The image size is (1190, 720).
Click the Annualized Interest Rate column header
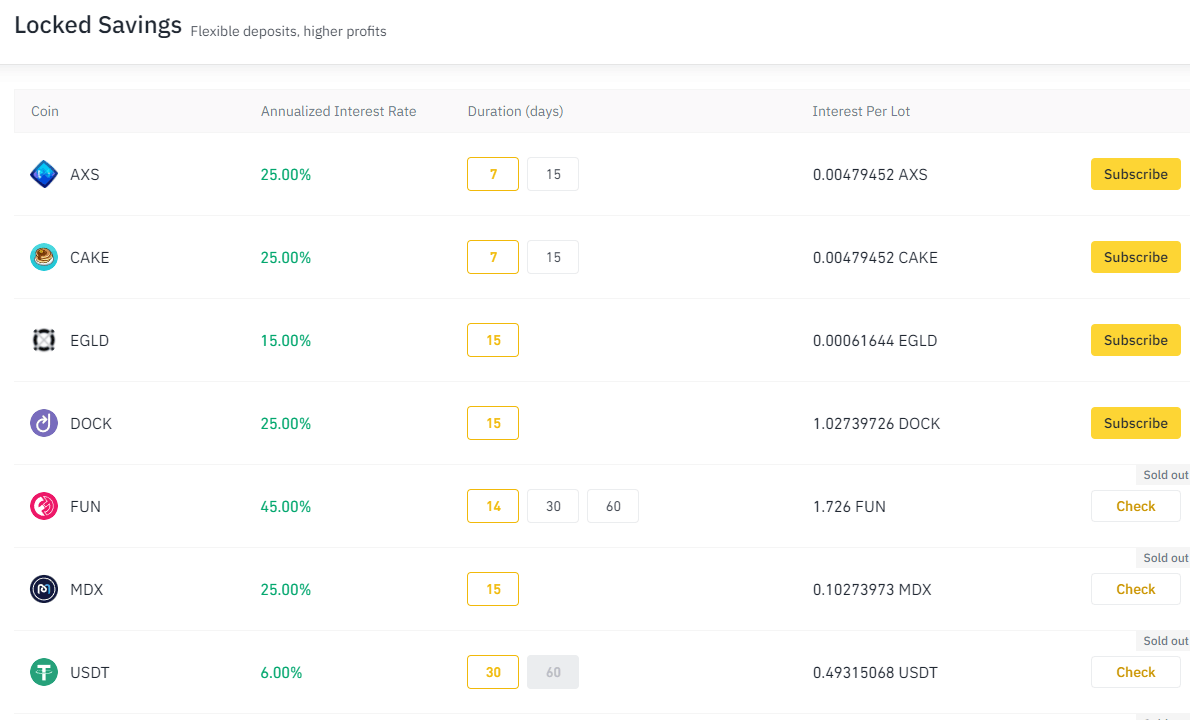[x=338, y=111]
